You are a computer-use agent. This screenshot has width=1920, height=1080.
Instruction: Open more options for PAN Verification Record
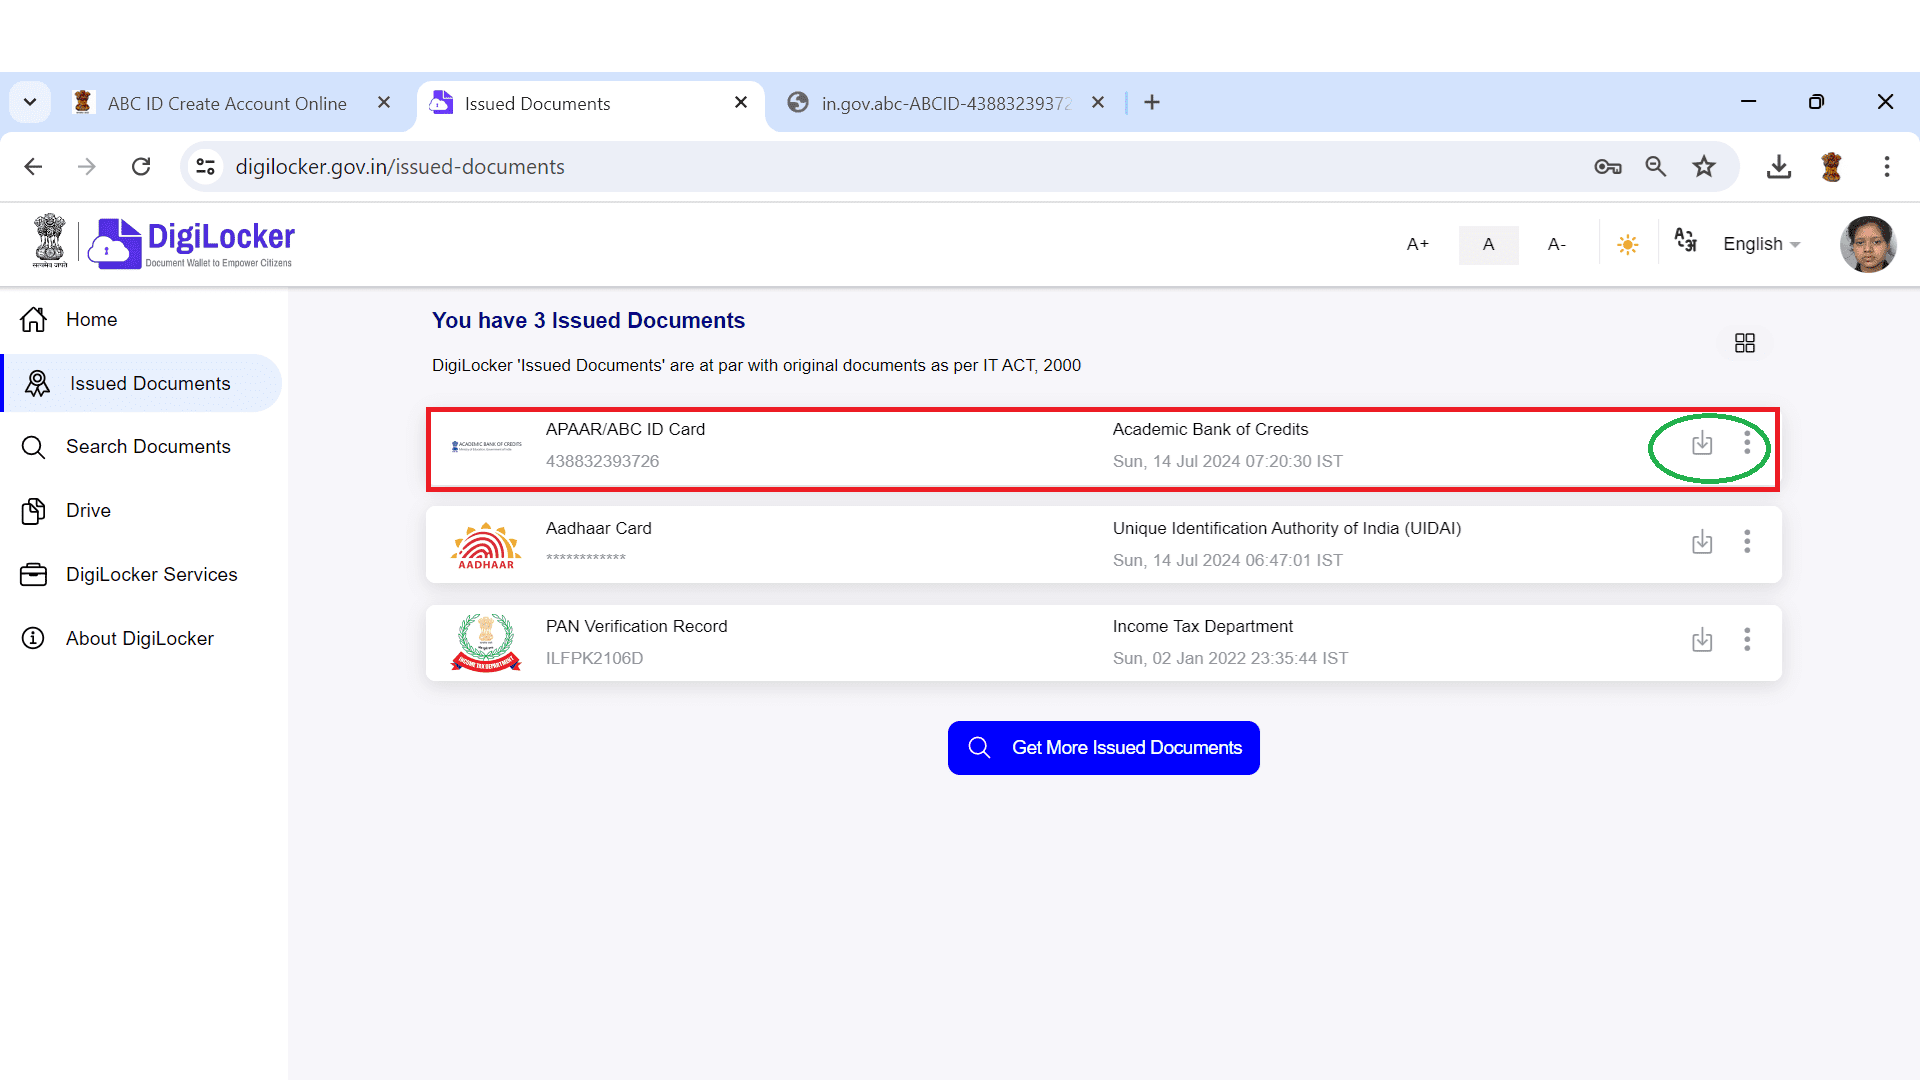click(x=1747, y=640)
